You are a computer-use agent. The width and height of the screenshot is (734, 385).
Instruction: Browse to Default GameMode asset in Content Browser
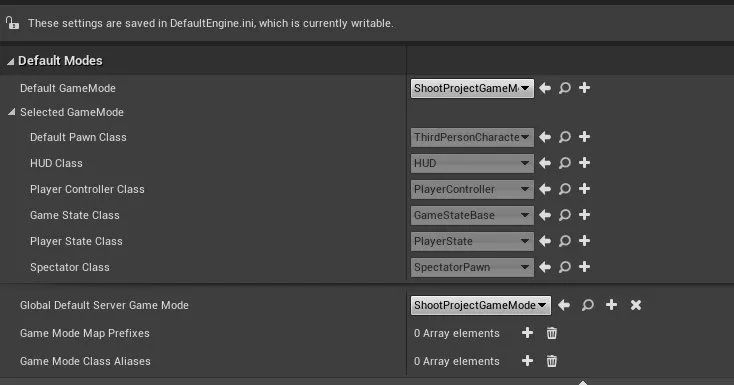[565, 88]
